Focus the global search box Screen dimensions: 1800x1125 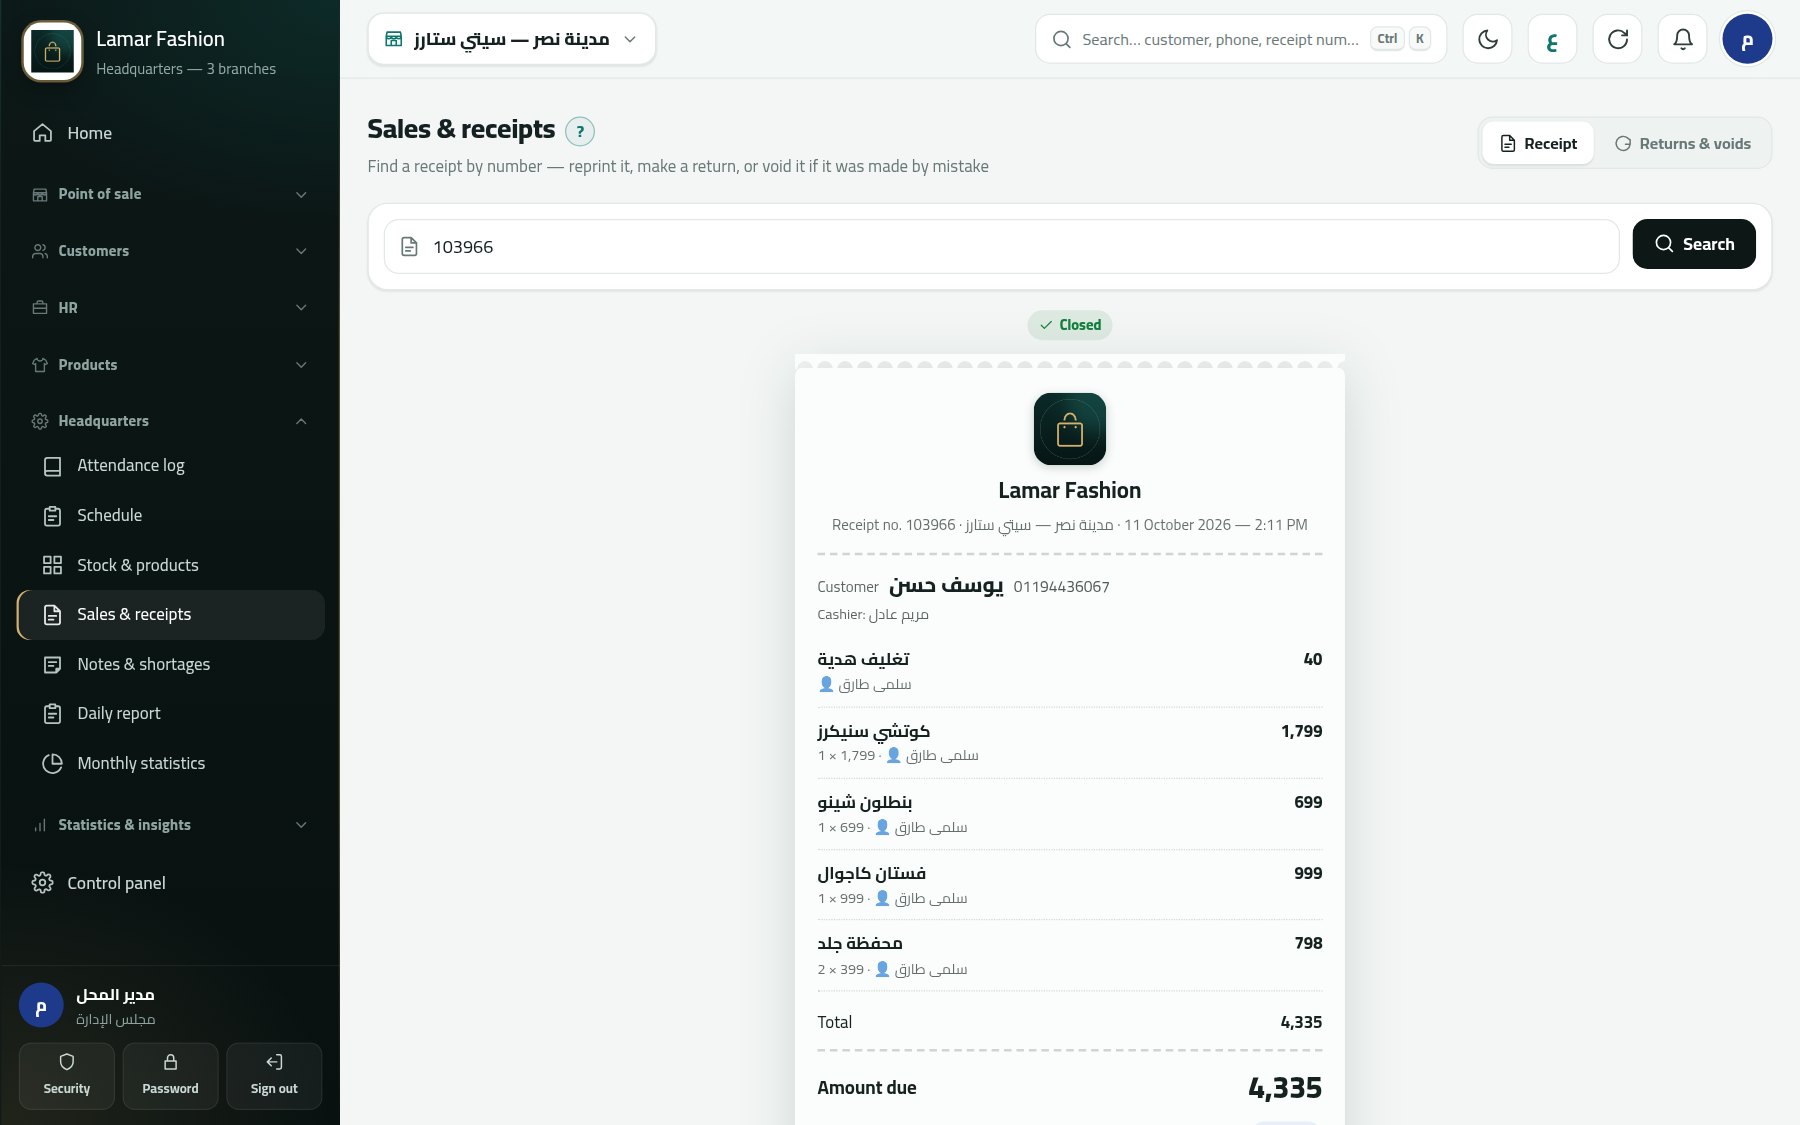1240,40
